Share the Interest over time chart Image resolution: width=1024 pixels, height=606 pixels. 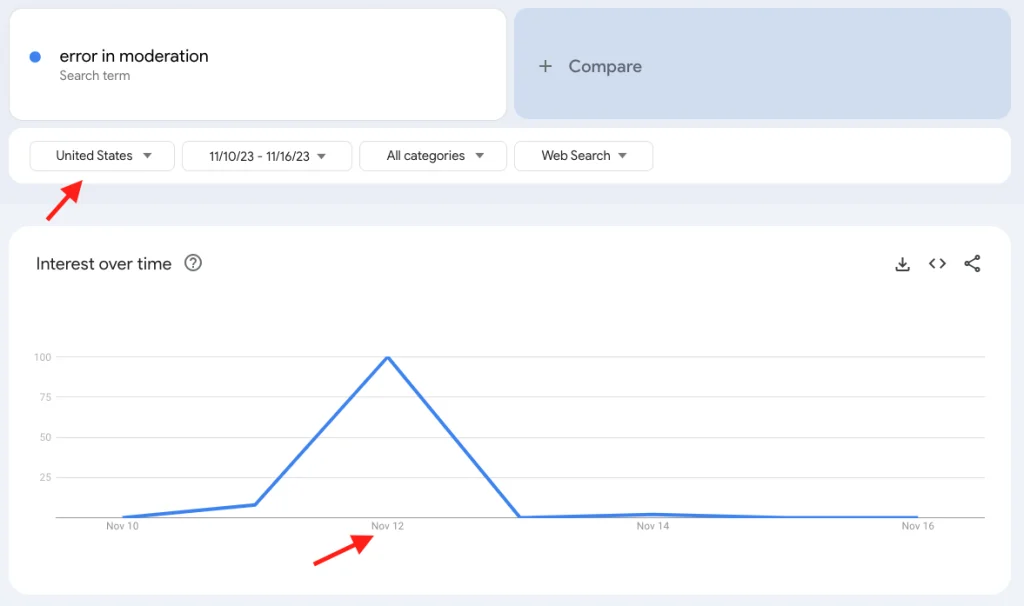(972, 264)
